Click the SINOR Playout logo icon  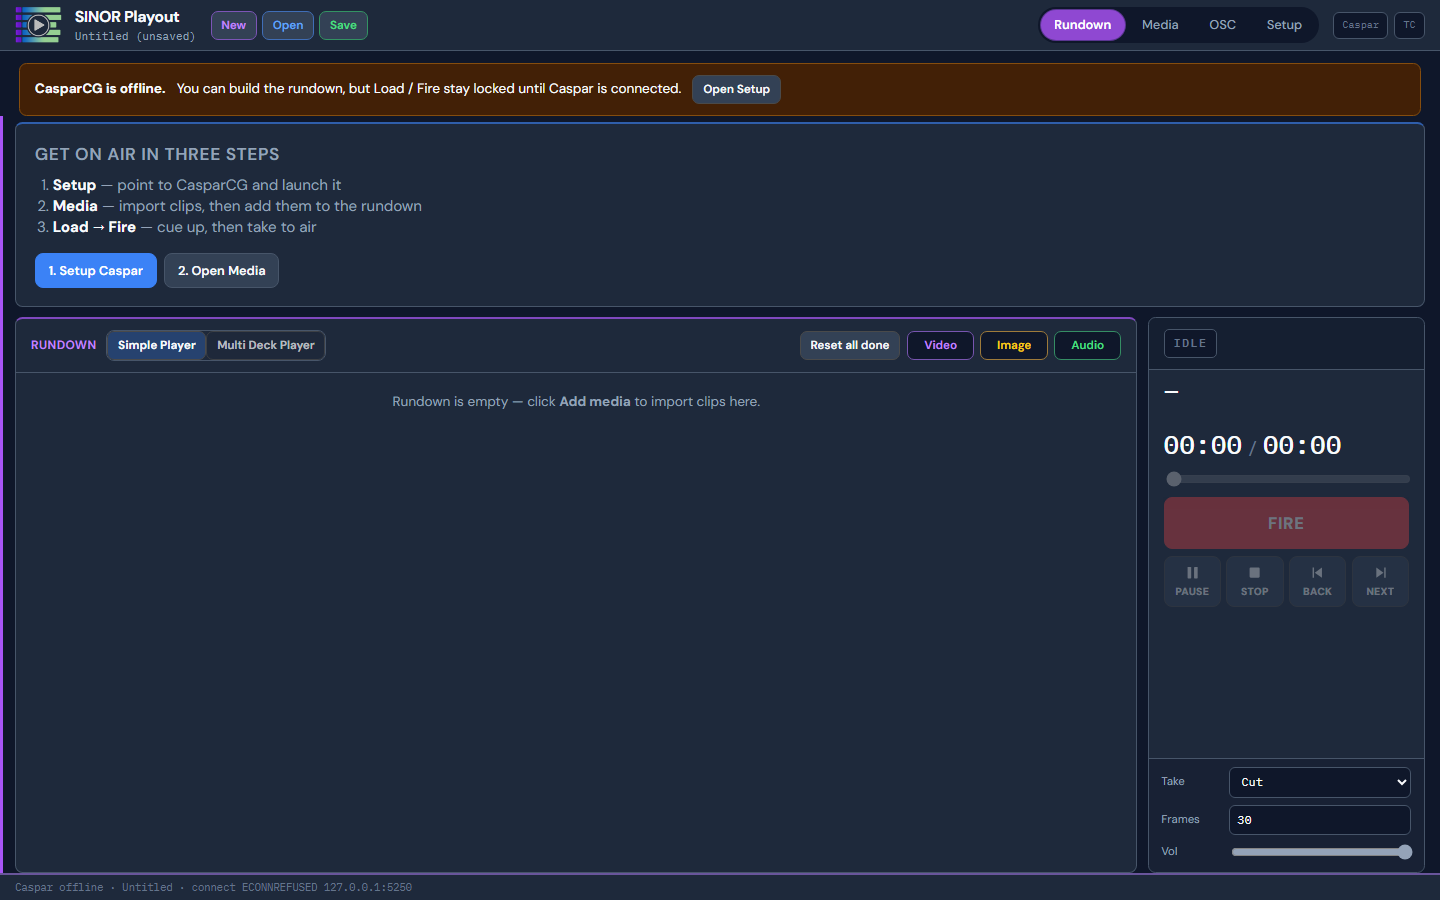[38, 25]
